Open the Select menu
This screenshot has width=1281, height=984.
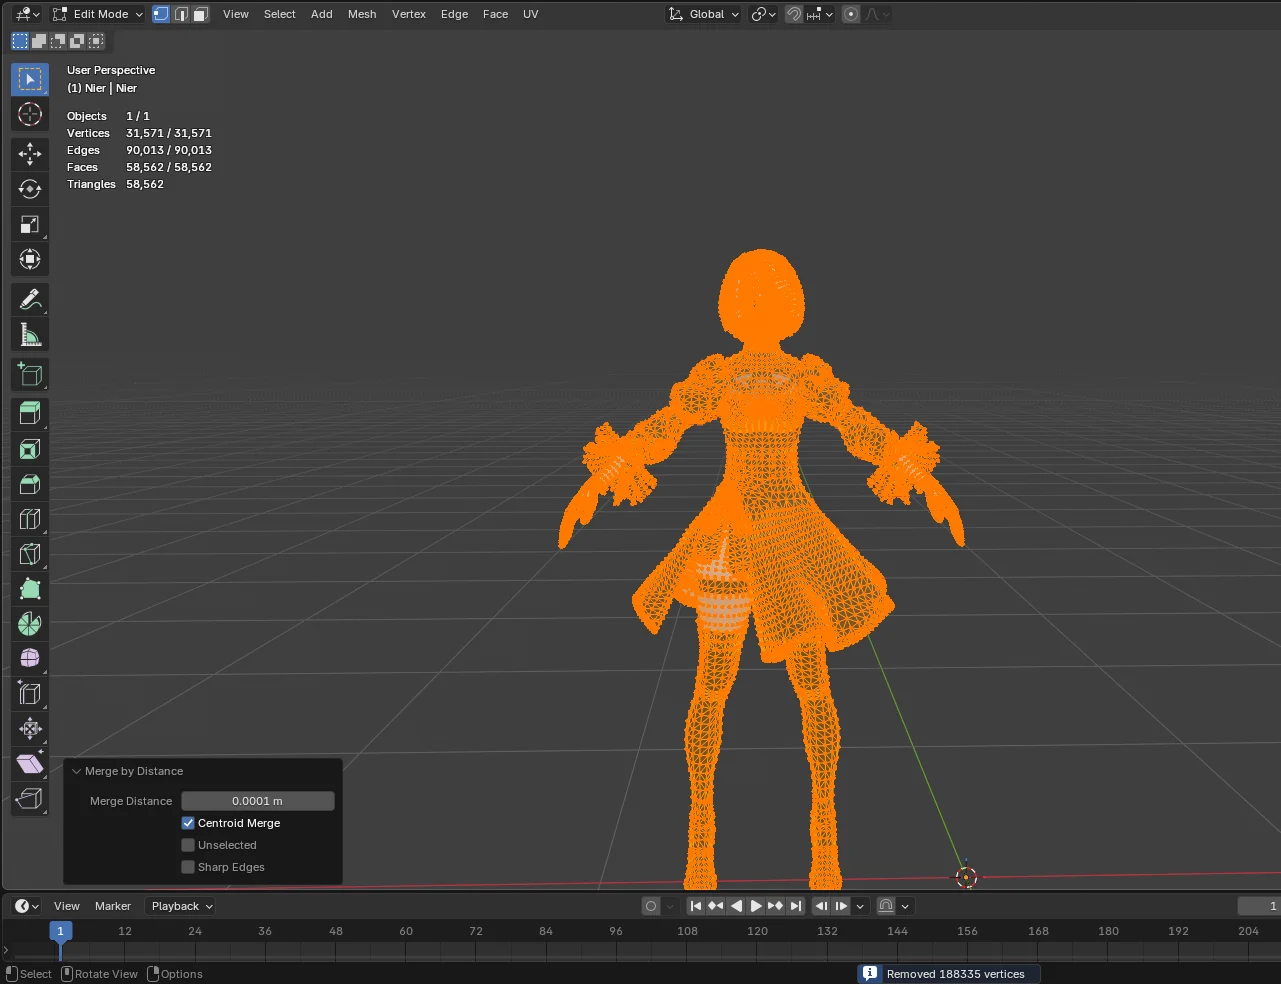click(280, 14)
